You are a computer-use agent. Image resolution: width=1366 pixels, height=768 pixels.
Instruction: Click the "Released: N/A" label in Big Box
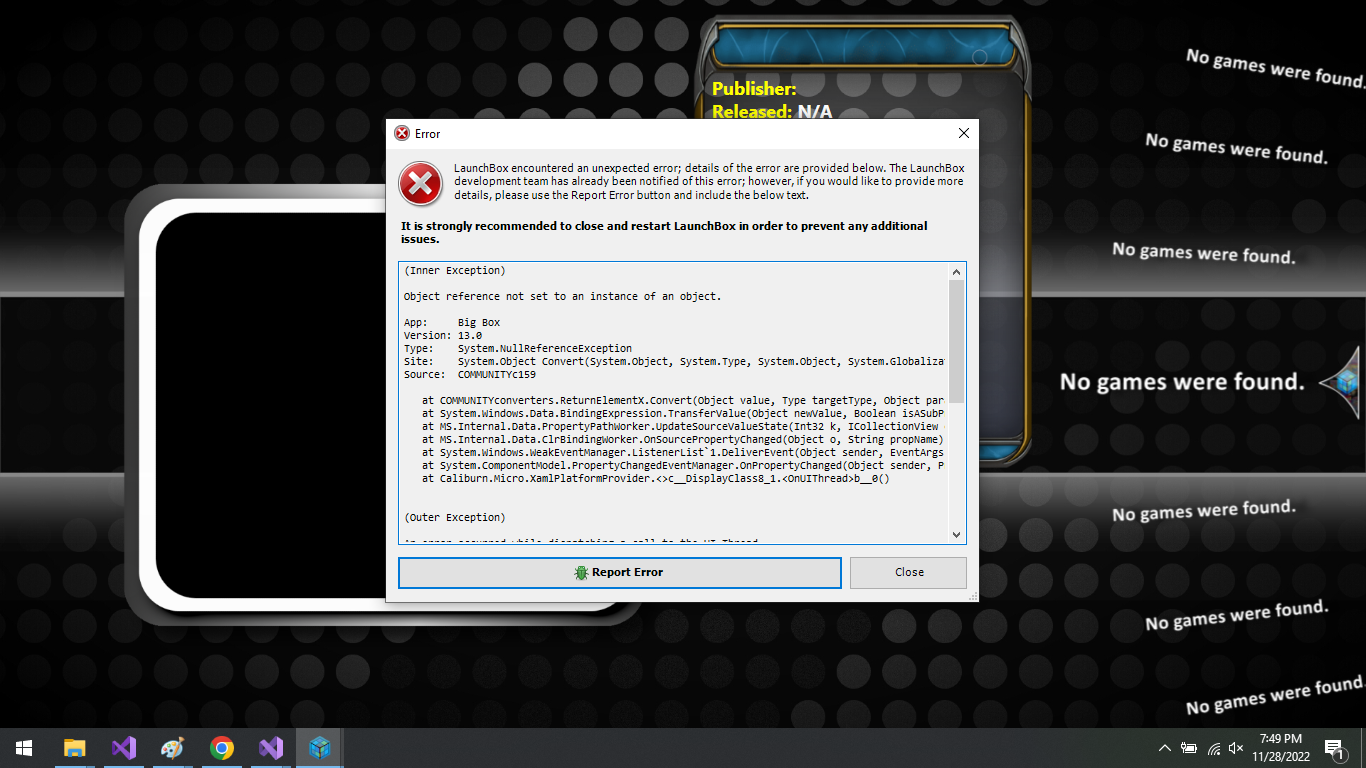[x=772, y=111]
